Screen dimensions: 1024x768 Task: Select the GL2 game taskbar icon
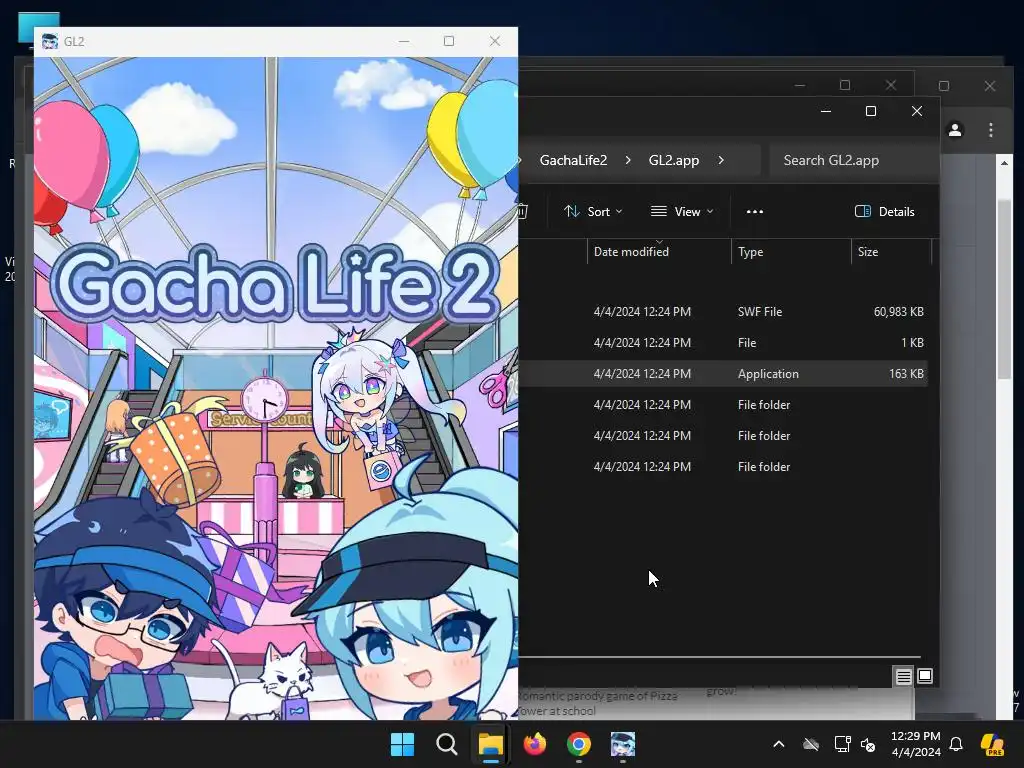coord(623,744)
